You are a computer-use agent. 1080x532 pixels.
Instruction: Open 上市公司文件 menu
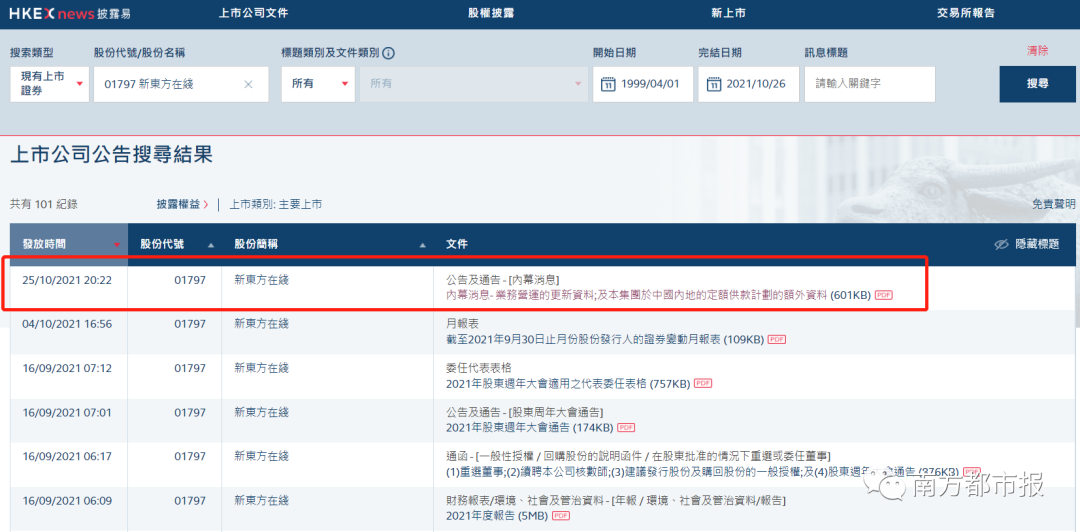[x=253, y=13]
